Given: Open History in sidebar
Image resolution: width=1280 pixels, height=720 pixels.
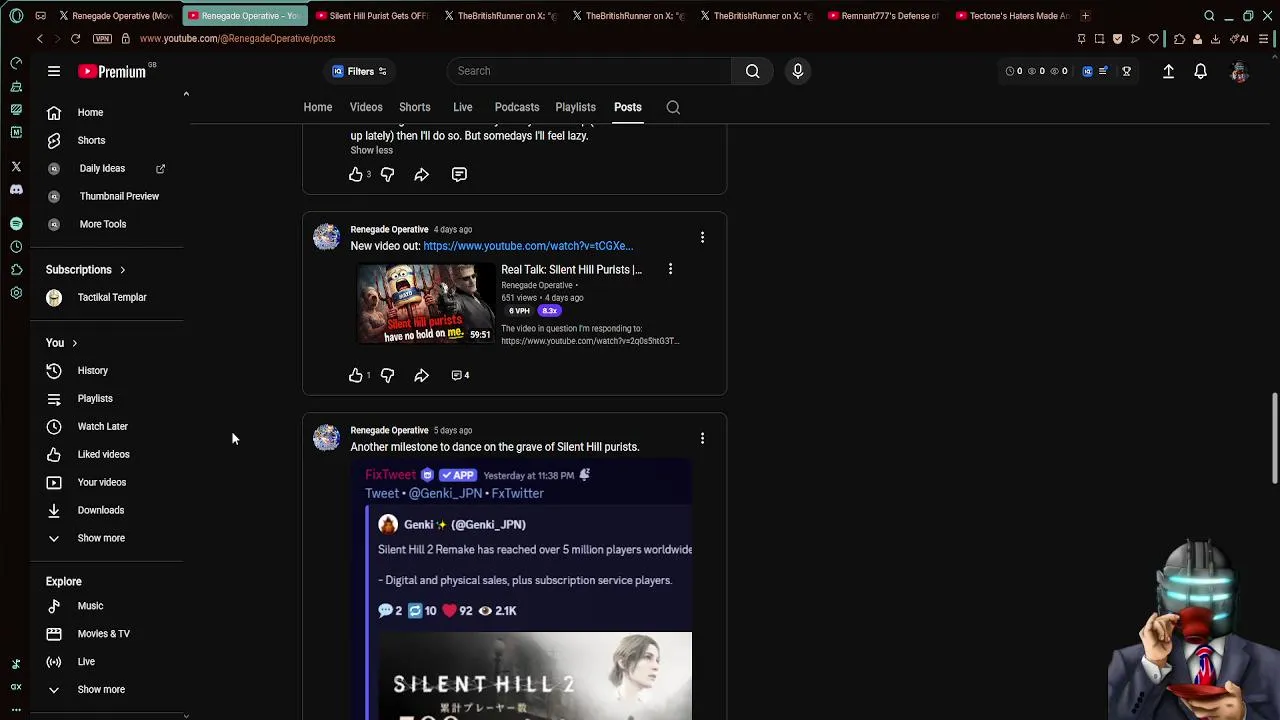Looking at the screenshot, I should (x=92, y=370).
